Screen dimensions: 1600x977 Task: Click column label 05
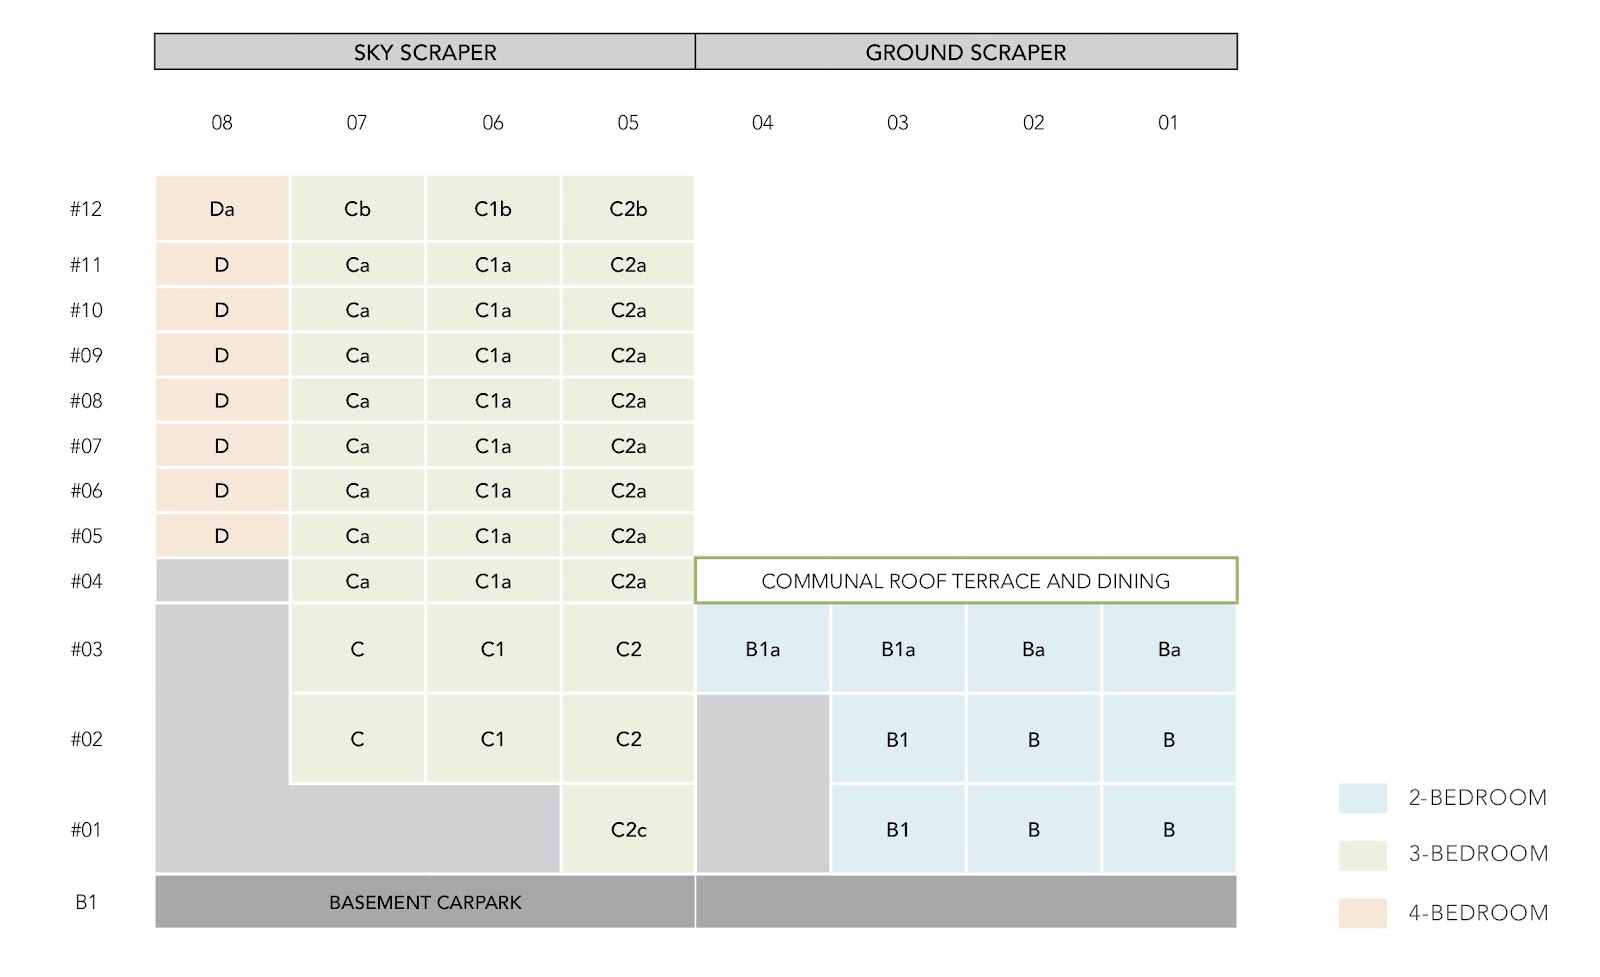(x=628, y=122)
